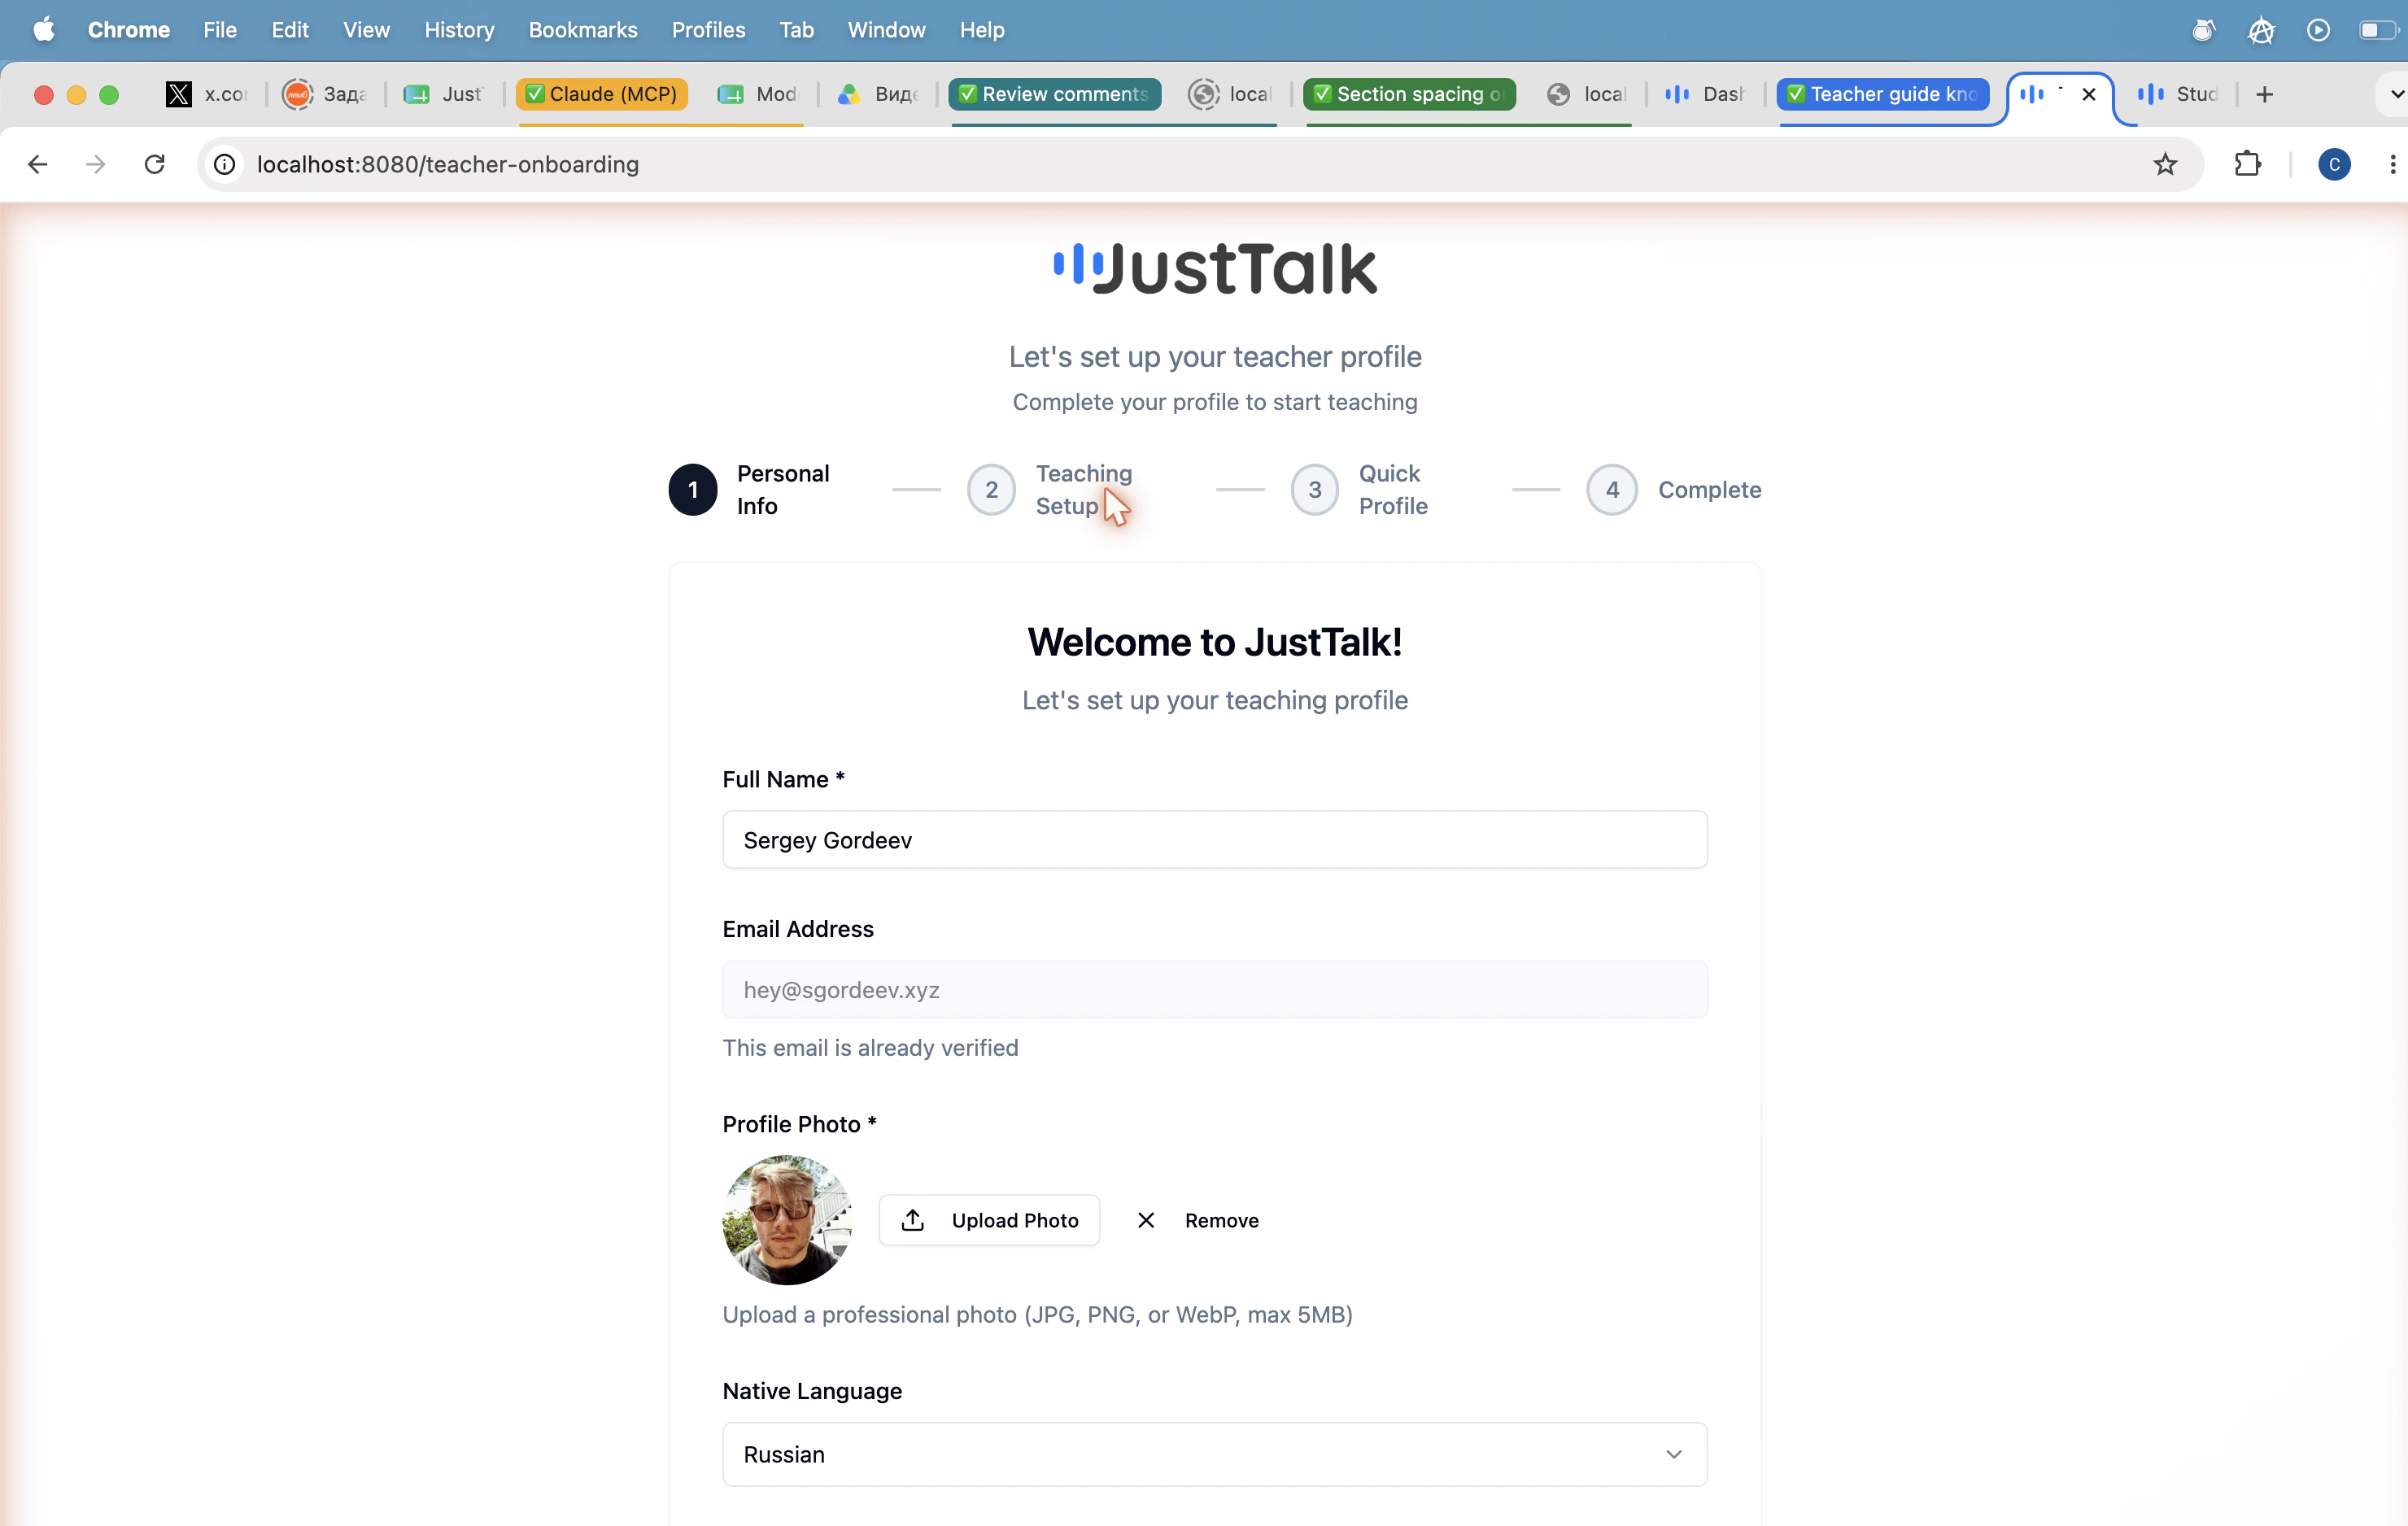Click the Full Name input field
This screenshot has width=2408, height=1526.
[1215, 840]
